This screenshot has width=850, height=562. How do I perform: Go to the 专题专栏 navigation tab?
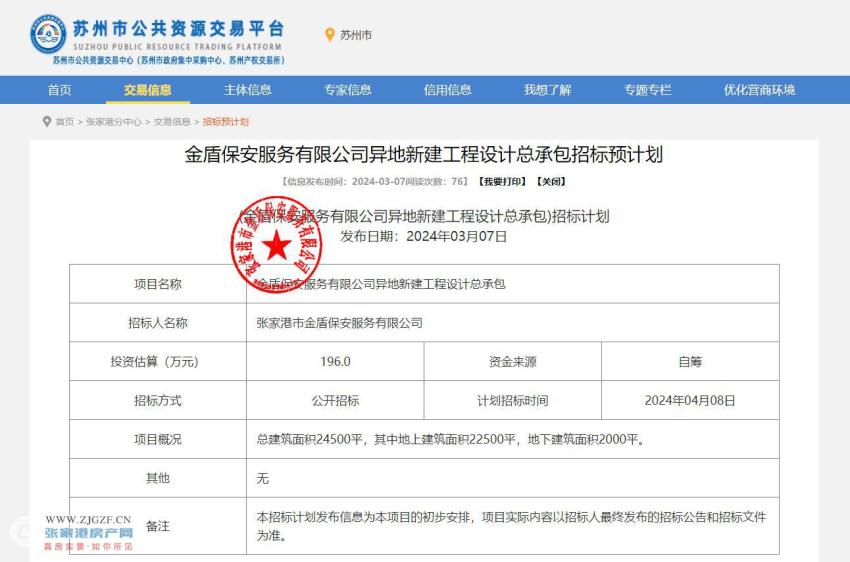647,90
